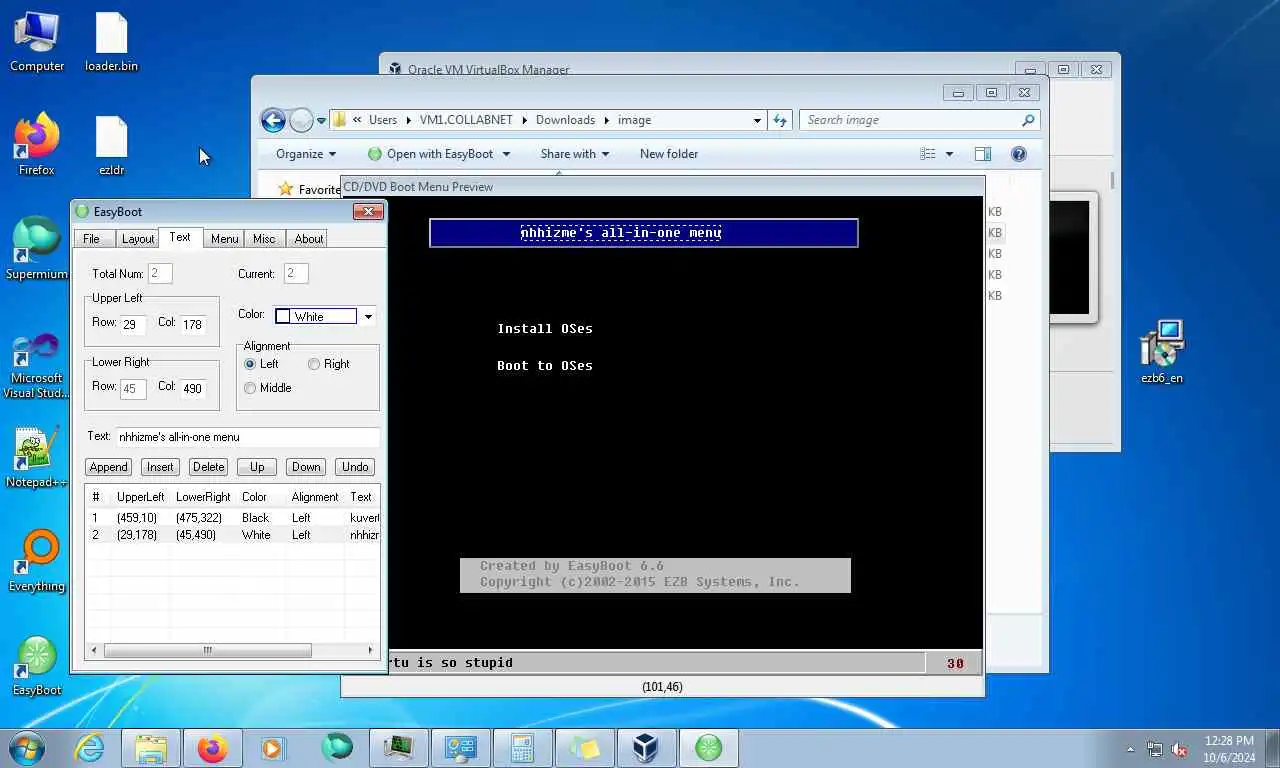Viewport: 1280px width, 768px height.
Task: Select the ezb6_en installer icon on desktop
Action: click(1161, 352)
